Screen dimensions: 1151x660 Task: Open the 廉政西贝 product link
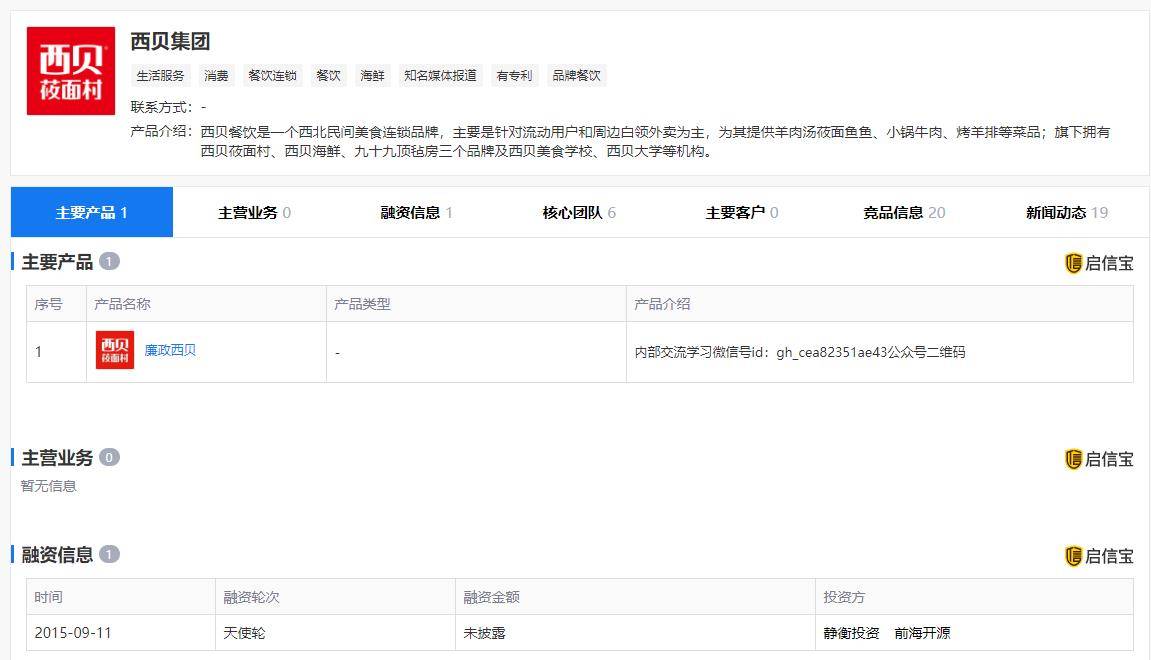[170, 350]
